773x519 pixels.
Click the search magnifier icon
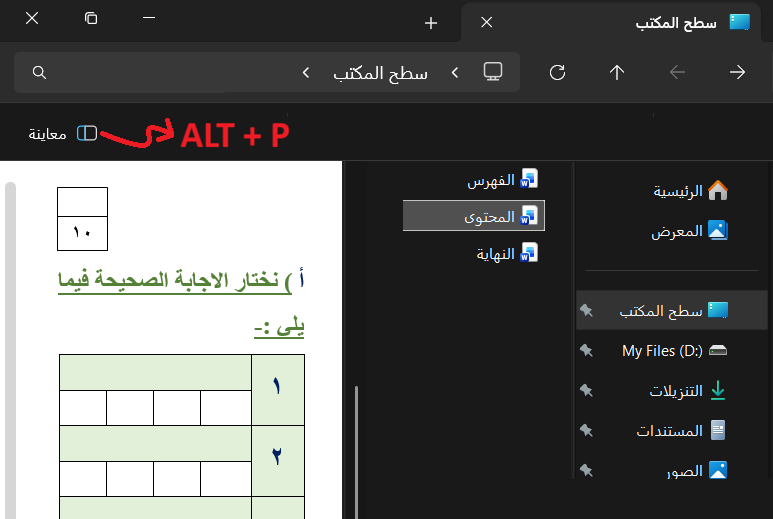pos(39,72)
